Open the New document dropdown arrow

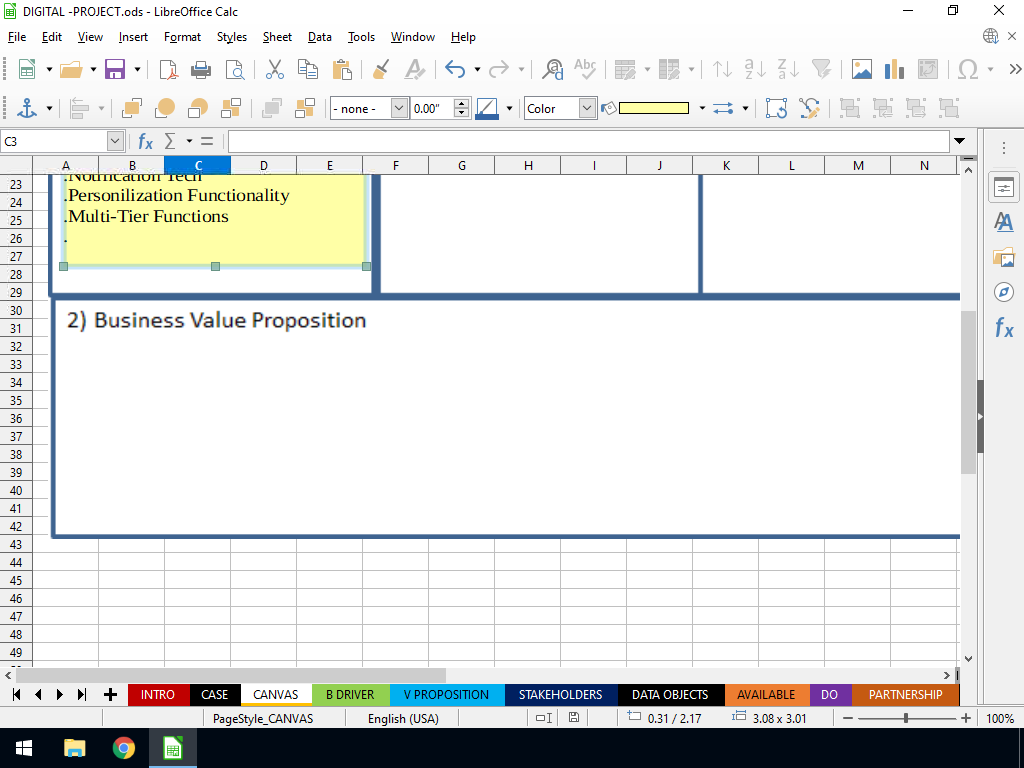49,69
